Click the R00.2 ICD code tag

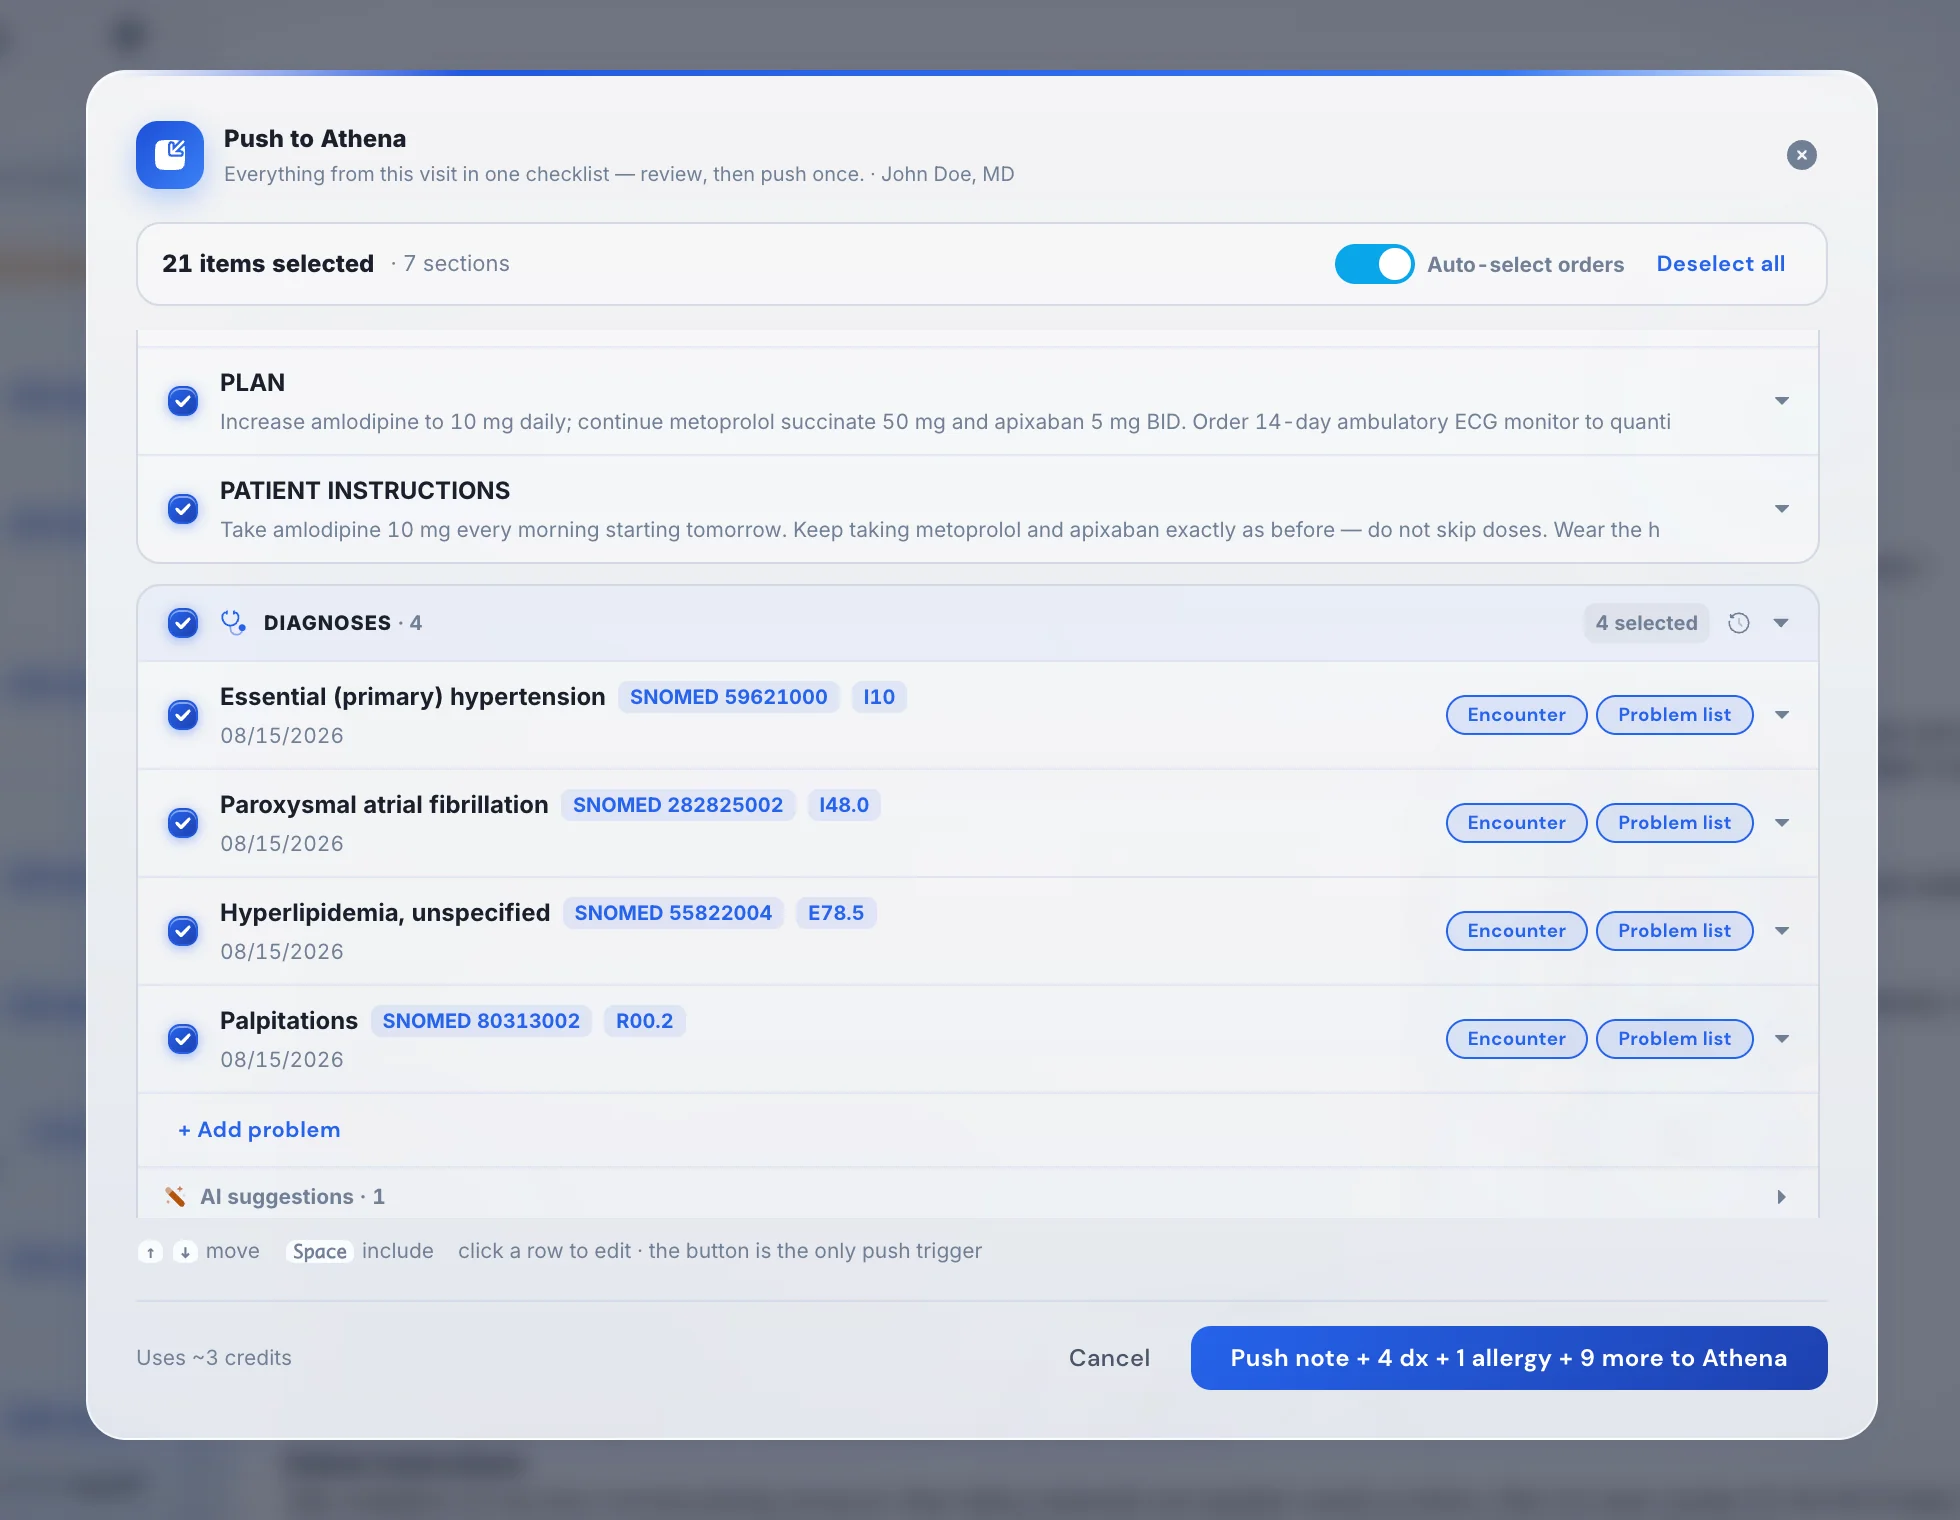click(644, 1021)
